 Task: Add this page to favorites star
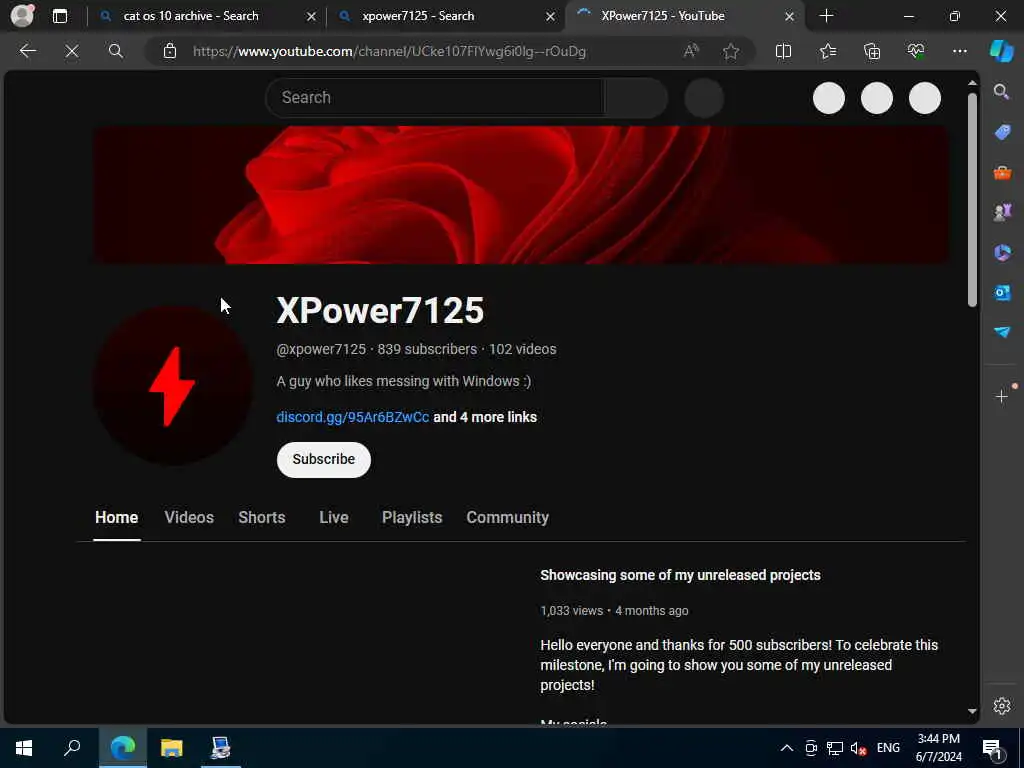(x=731, y=51)
